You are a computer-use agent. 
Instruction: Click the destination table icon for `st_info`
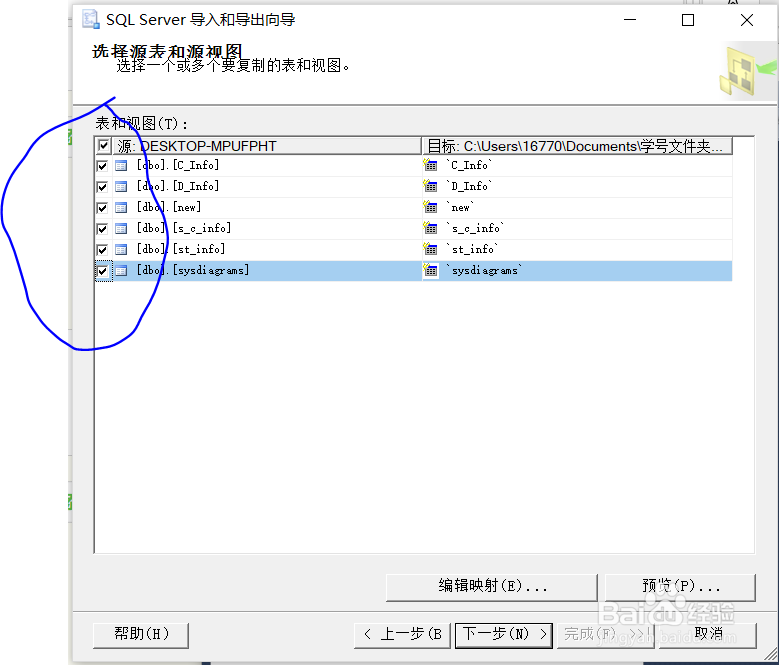[430, 249]
